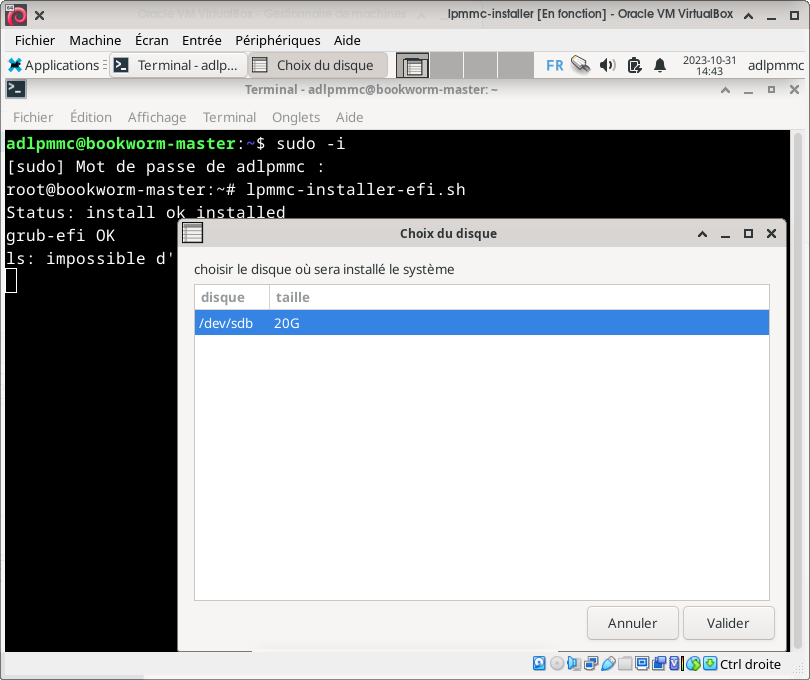Click the network adapters icon in VirtualBox status bar

[x=591, y=664]
